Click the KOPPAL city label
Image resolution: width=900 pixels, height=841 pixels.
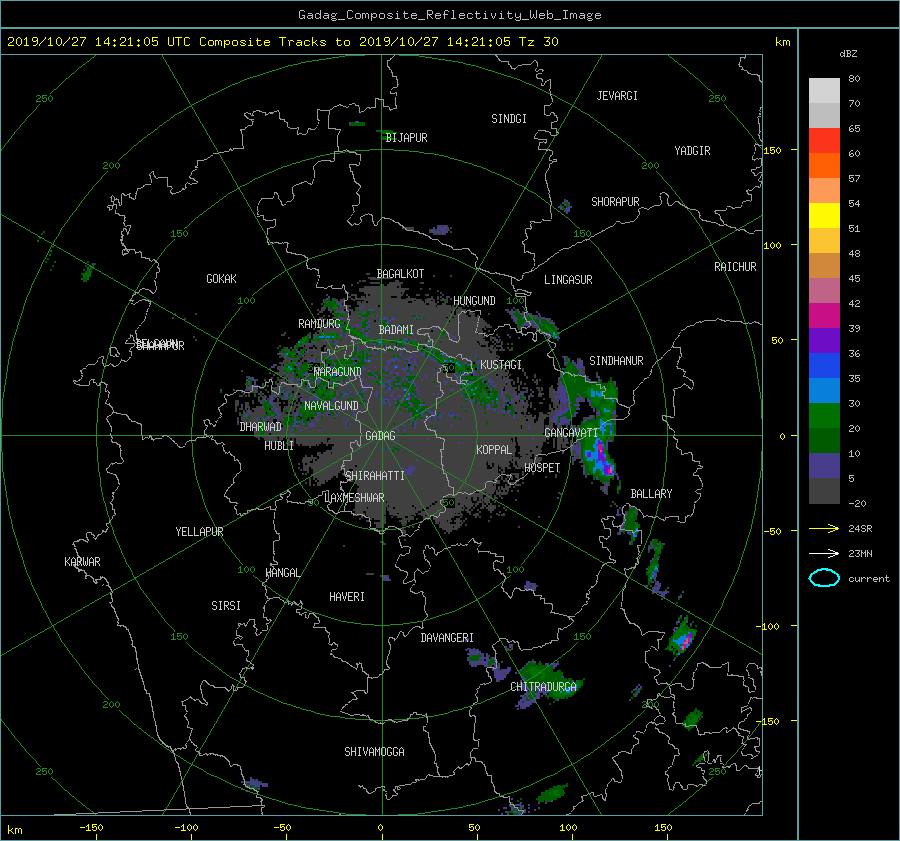click(x=494, y=450)
